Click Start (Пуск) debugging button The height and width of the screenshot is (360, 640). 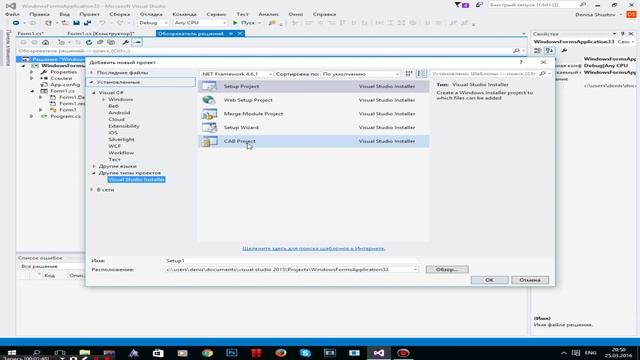[247, 23]
